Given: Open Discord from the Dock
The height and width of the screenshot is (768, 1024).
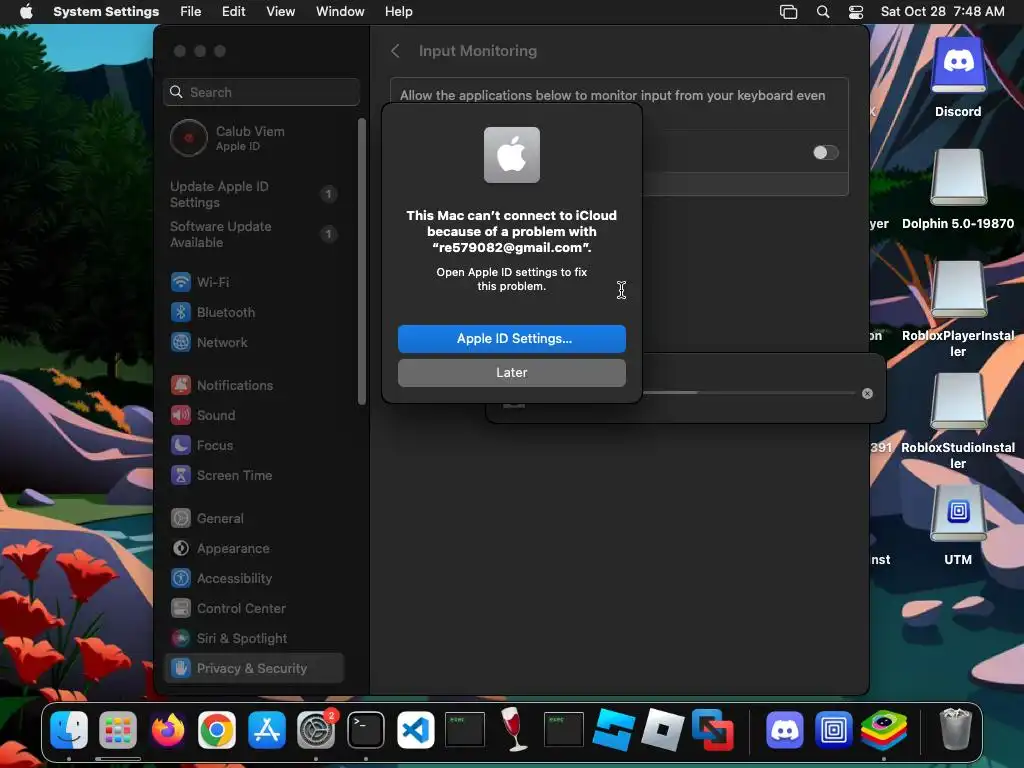Looking at the screenshot, I should pos(784,729).
